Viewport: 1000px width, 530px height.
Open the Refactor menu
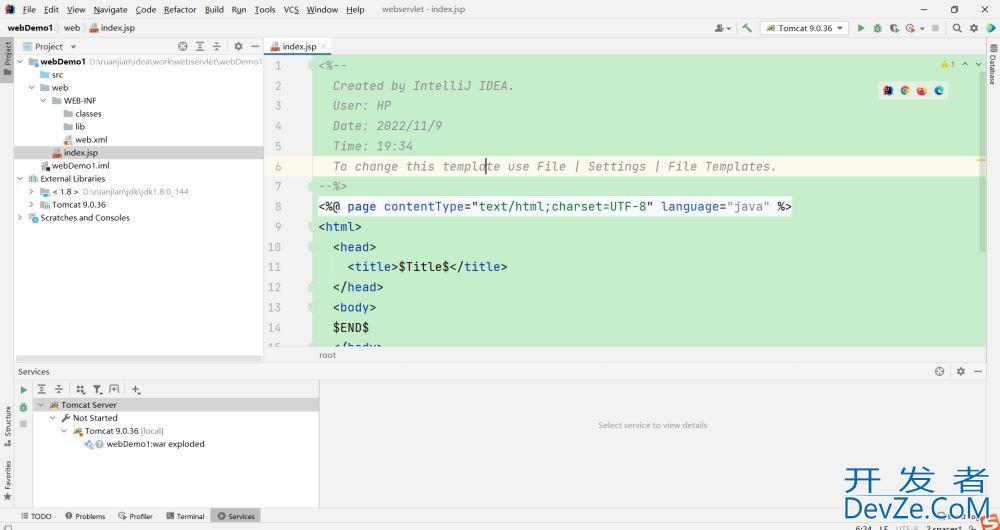[x=180, y=10]
